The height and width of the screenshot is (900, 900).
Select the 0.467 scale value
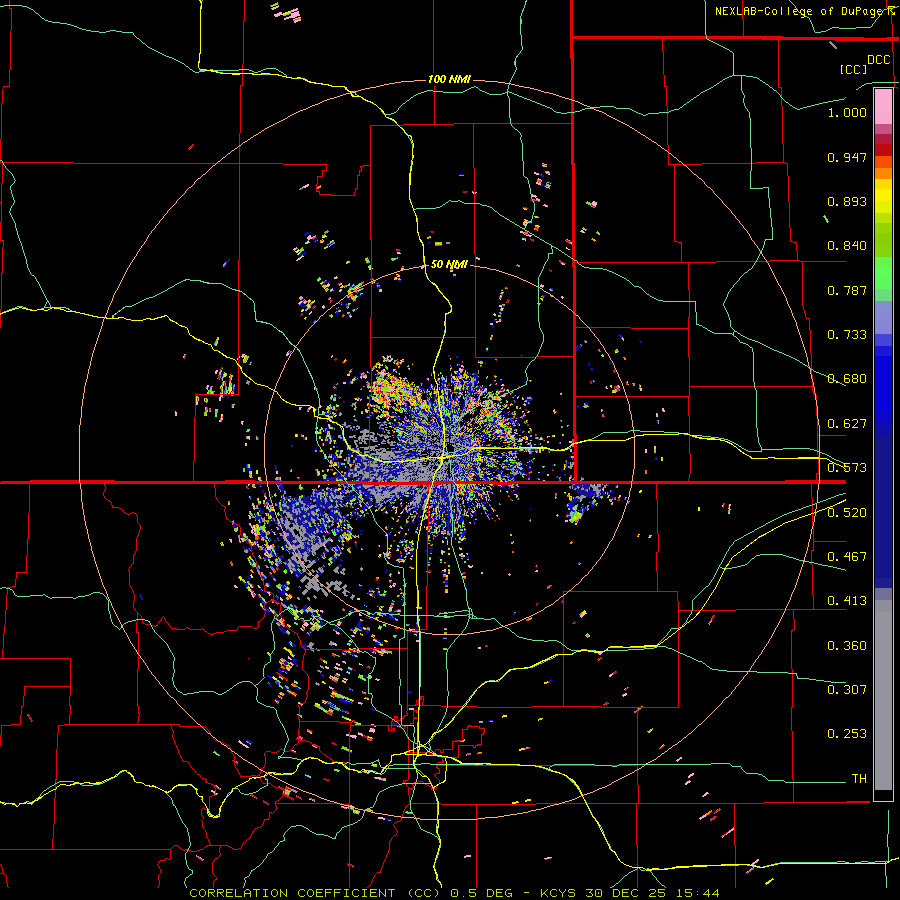click(x=847, y=557)
